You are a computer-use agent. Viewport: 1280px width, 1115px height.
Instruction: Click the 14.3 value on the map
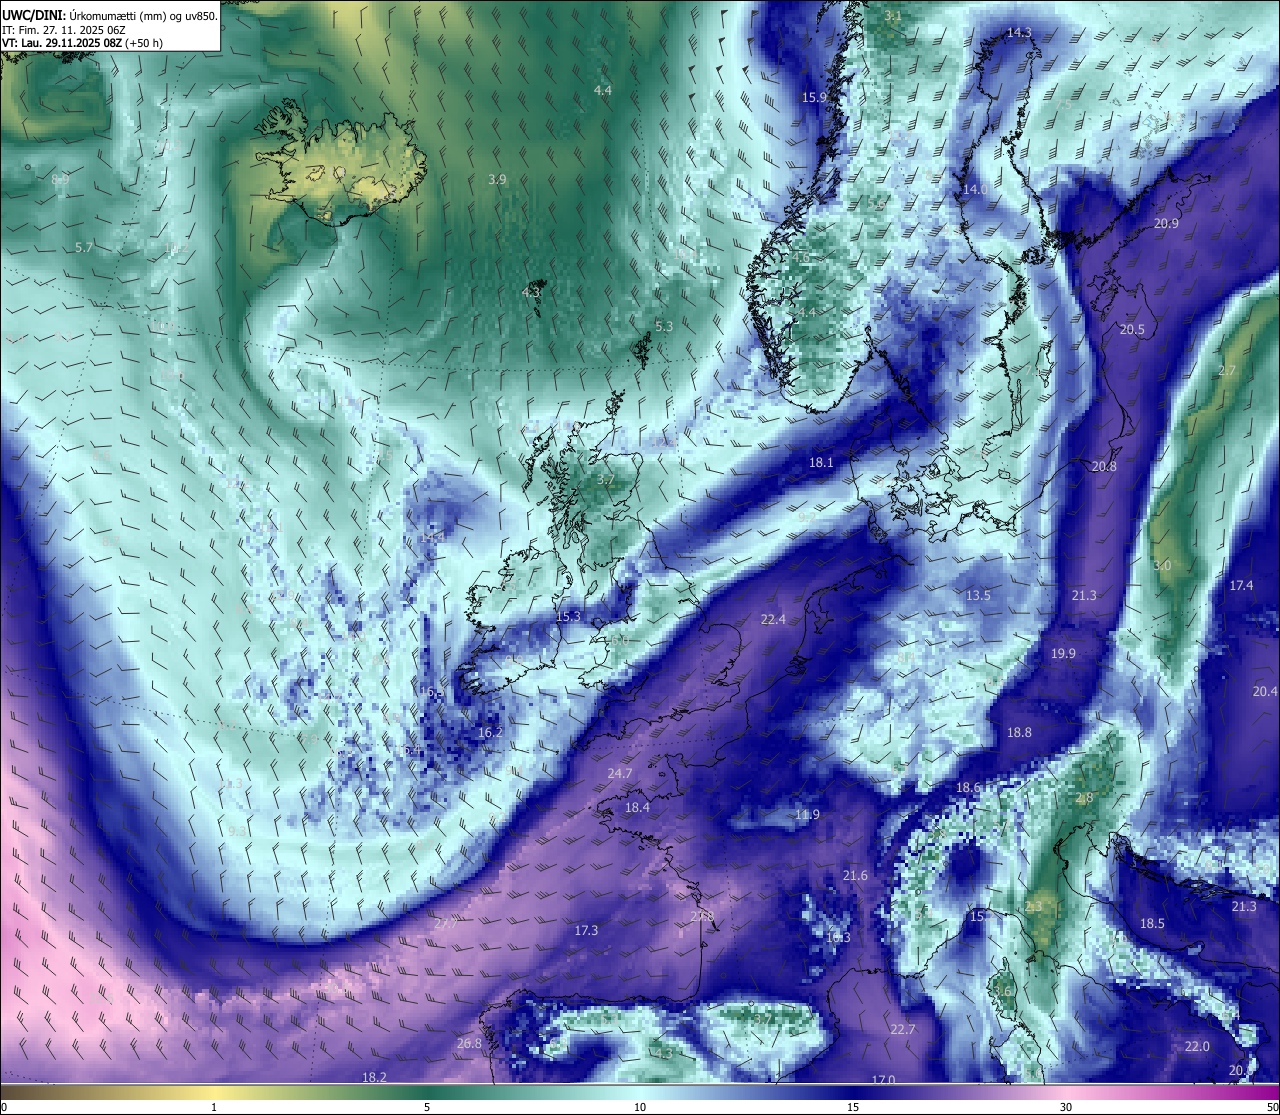click(1019, 32)
